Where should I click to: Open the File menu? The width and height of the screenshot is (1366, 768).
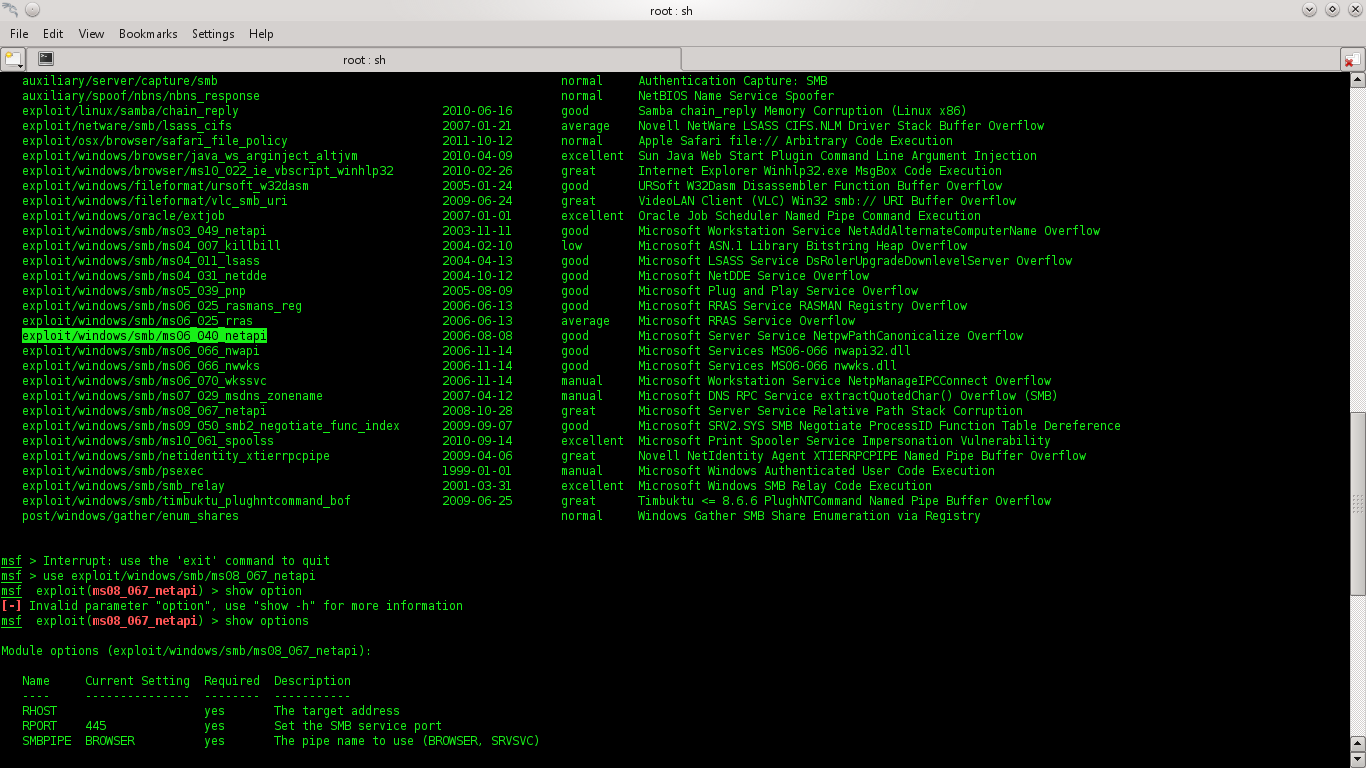coord(19,33)
